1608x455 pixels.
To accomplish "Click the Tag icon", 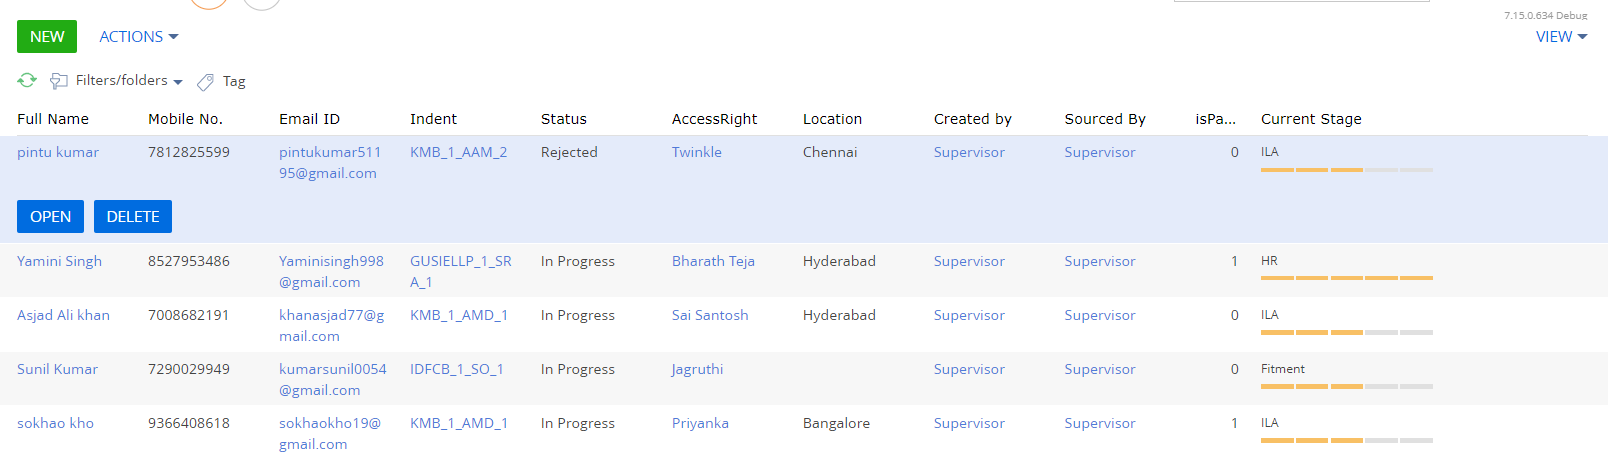I will [x=205, y=82].
